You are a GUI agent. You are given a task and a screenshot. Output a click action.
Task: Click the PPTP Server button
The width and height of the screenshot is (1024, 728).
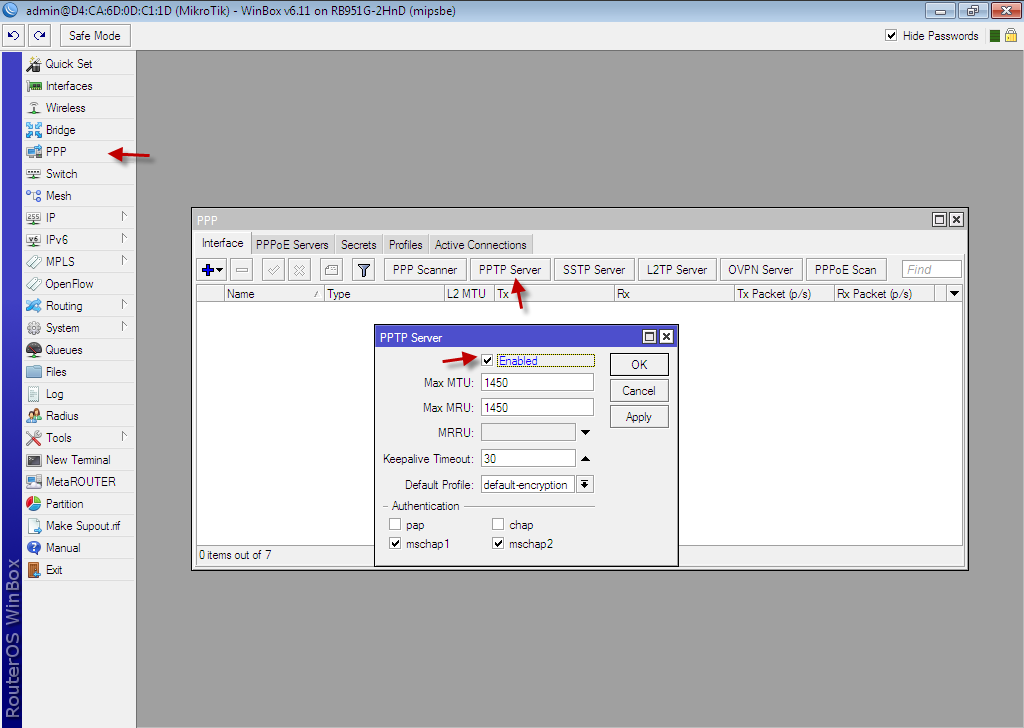510,270
